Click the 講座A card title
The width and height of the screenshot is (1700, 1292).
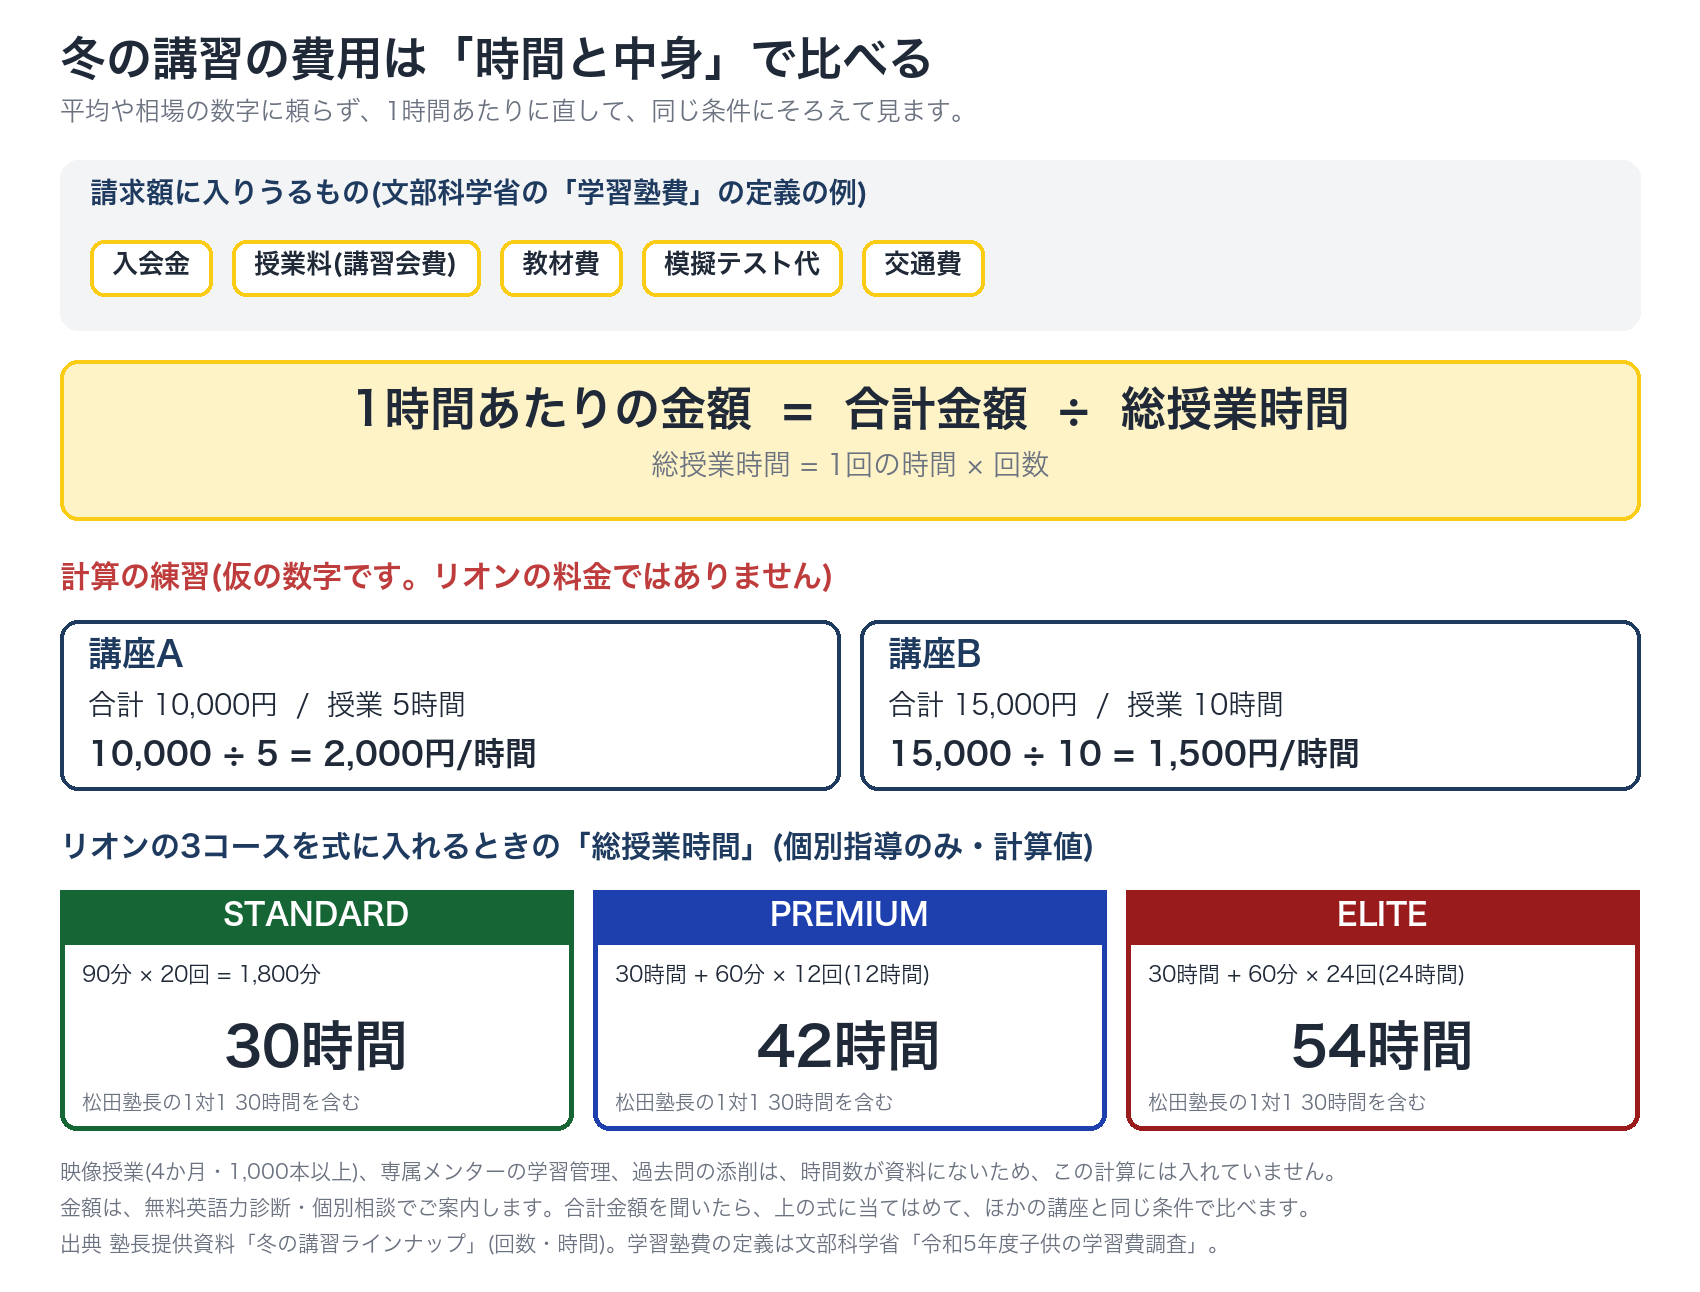point(136,654)
